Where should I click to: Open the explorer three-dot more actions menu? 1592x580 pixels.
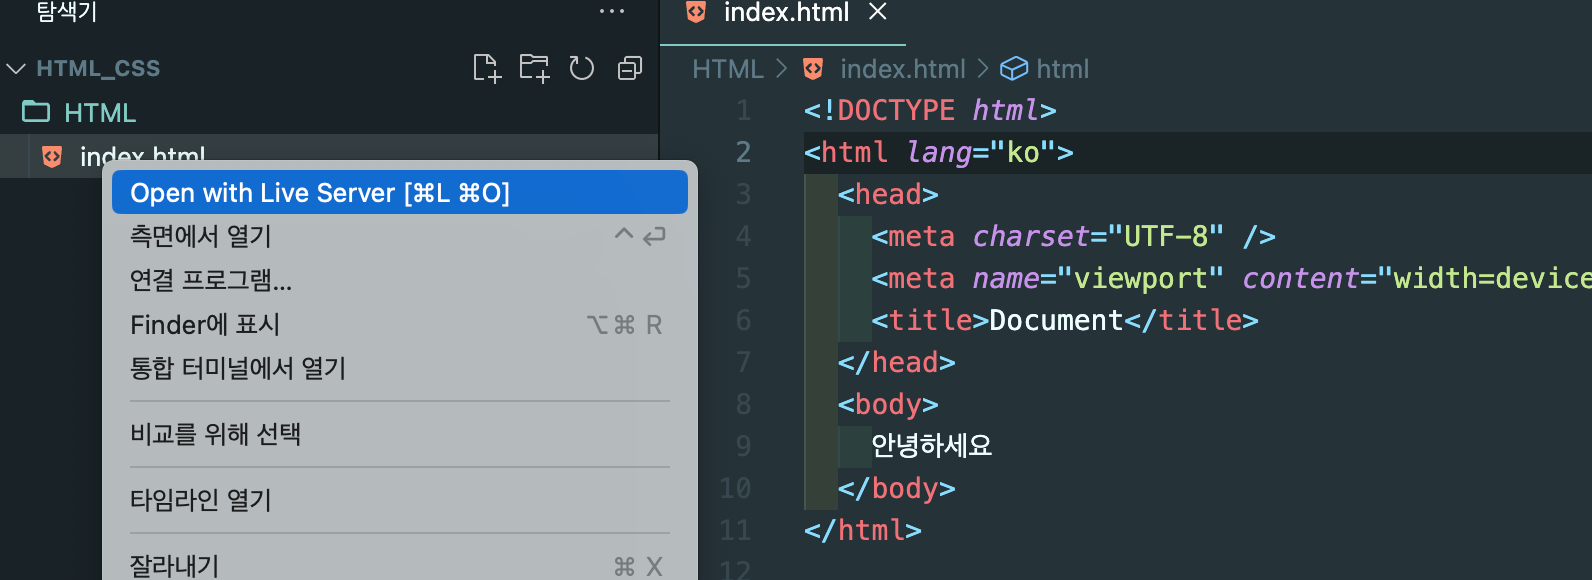point(612,11)
